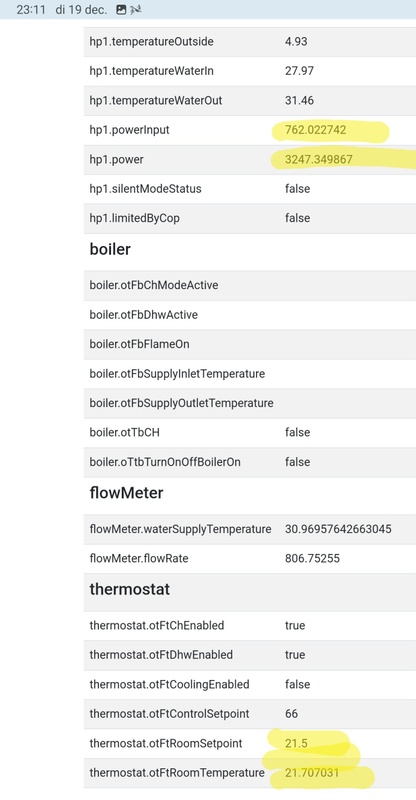Tap the image notification icon in status bar
The width and height of the screenshot is (416, 800).
click(x=121, y=10)
